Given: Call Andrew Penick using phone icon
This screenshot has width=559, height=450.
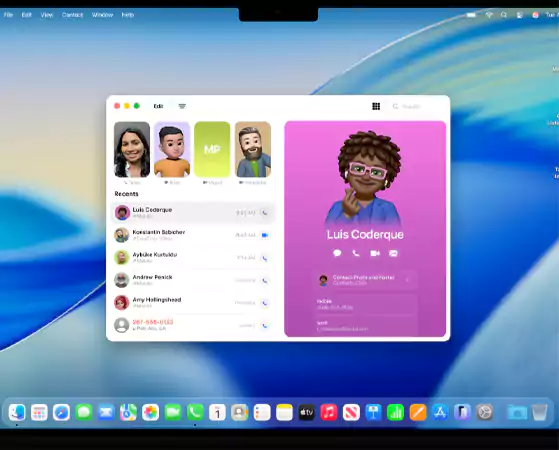Looking at the screenshot, I should (265, 281).
